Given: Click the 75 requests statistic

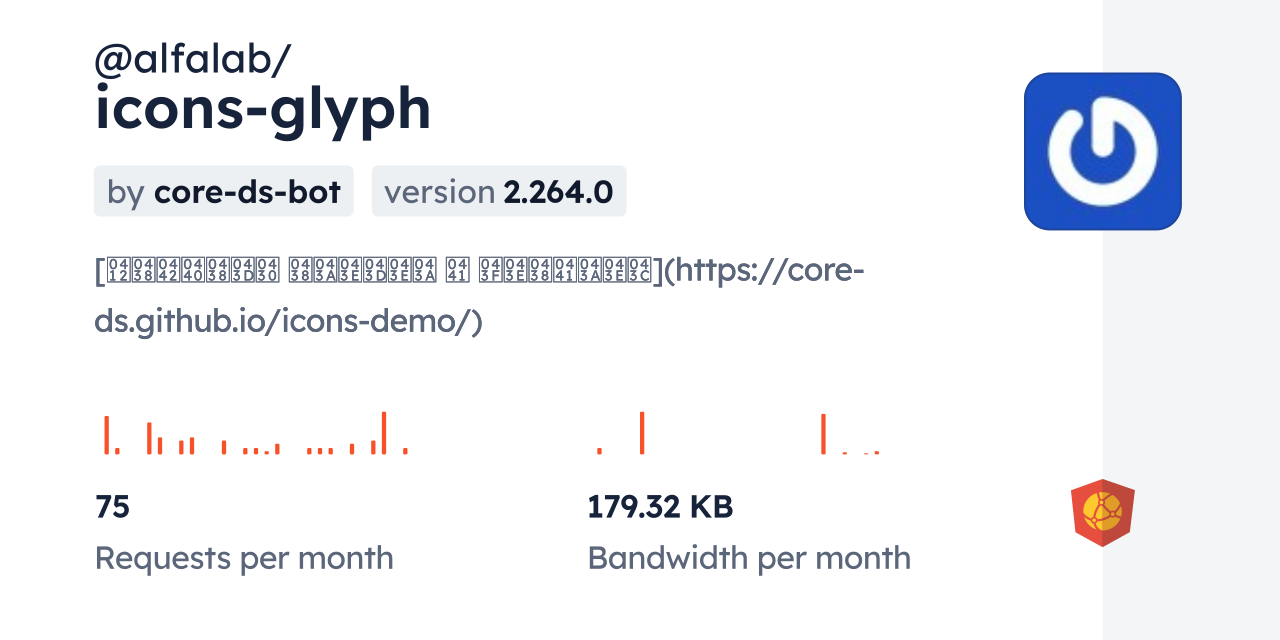Looking at the screenshot, I should pos(112,507).
